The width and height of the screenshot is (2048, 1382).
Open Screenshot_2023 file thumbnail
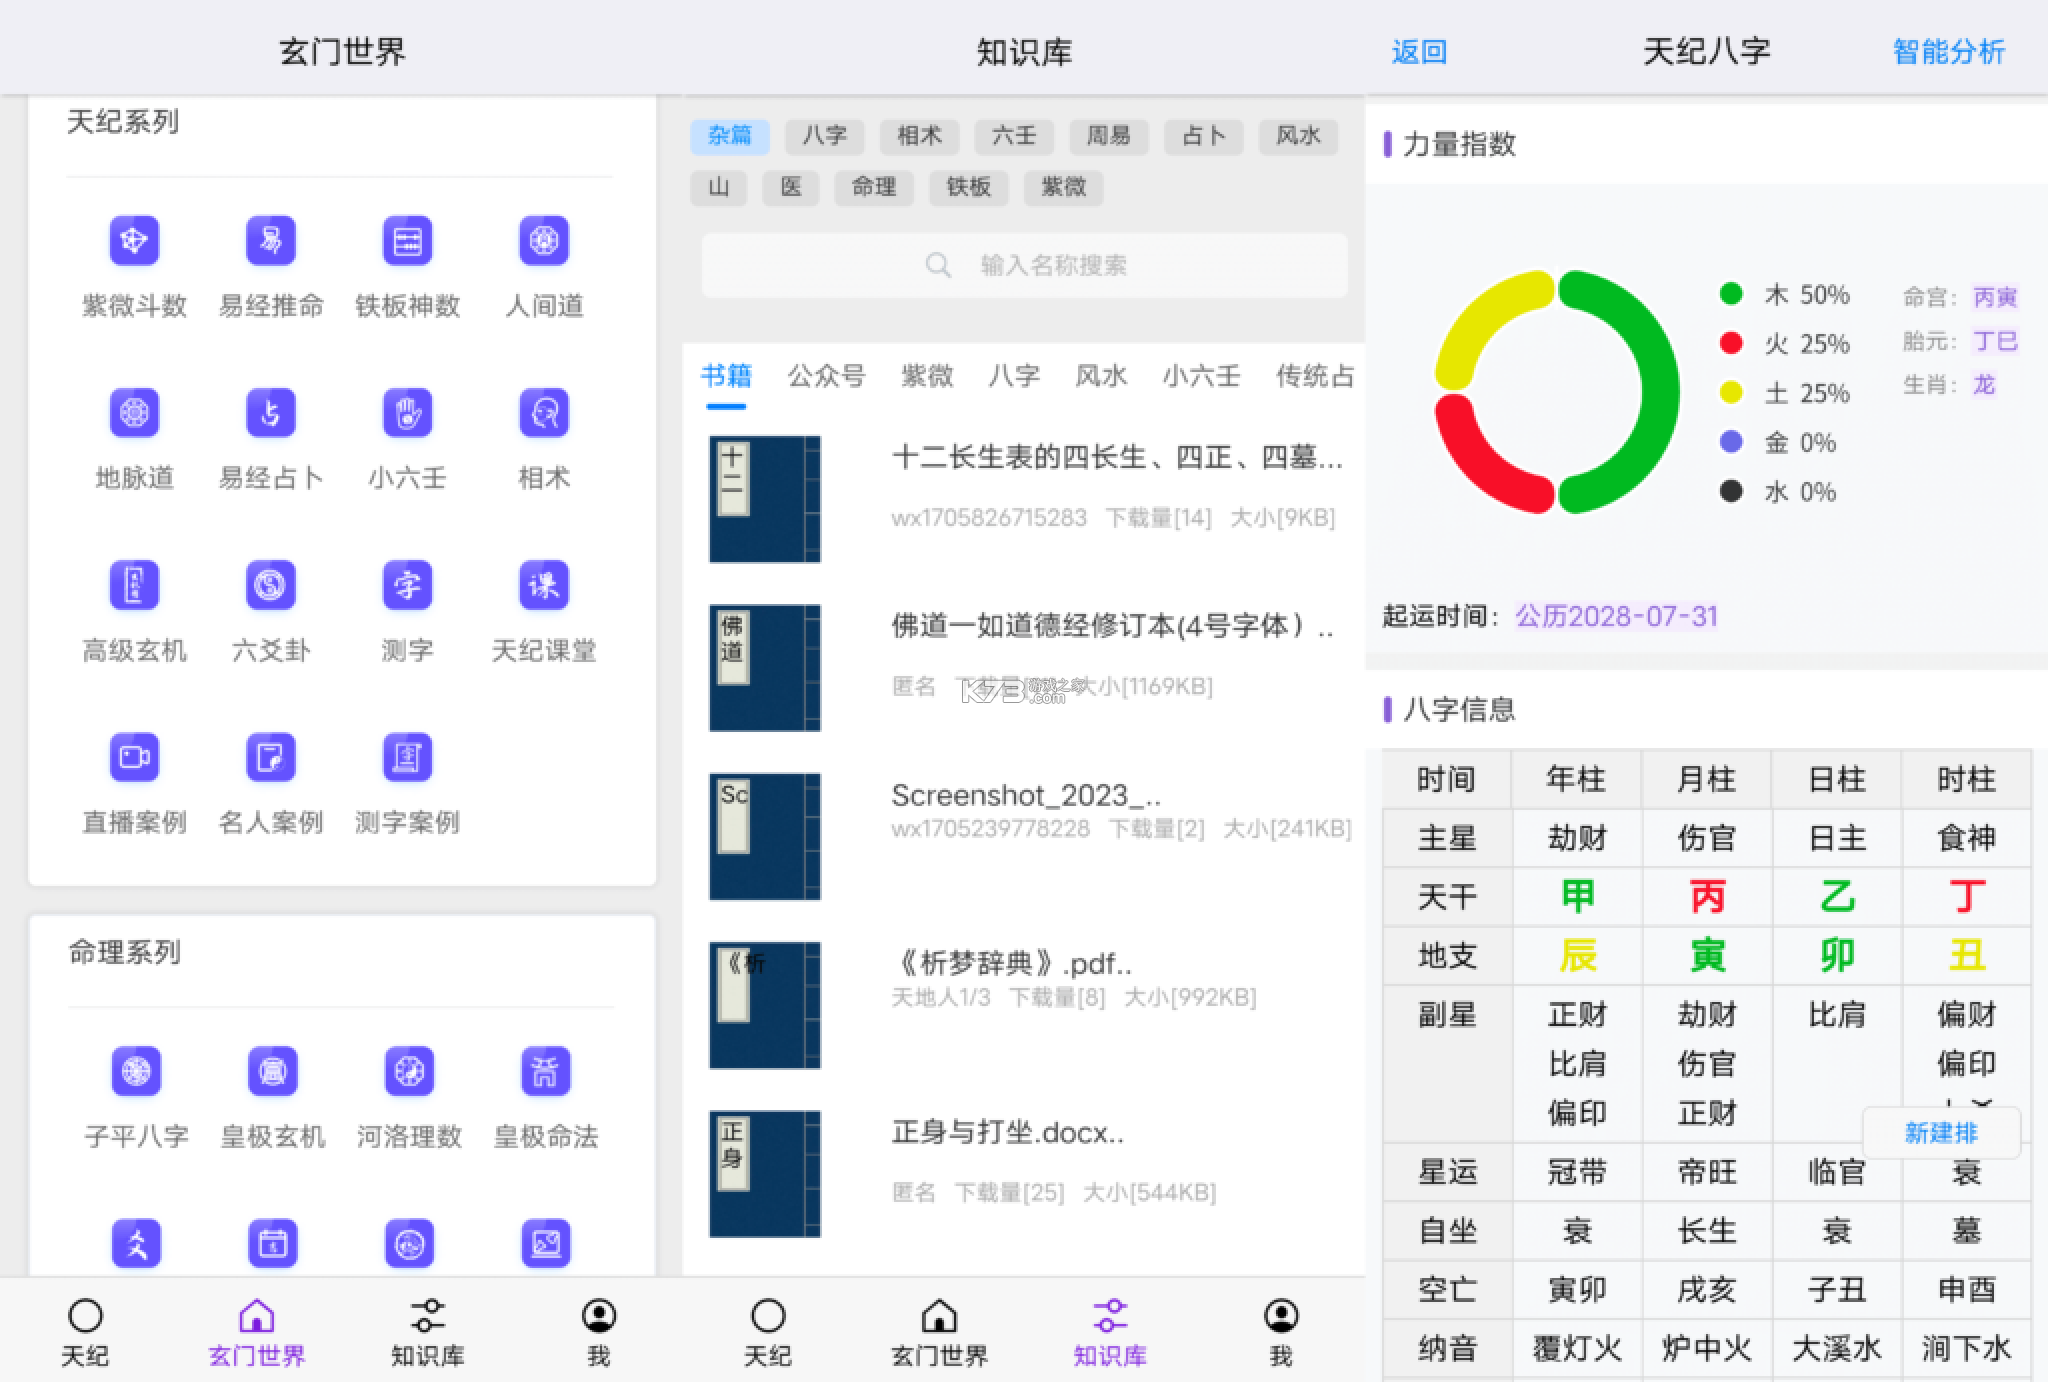coord(765,836)
